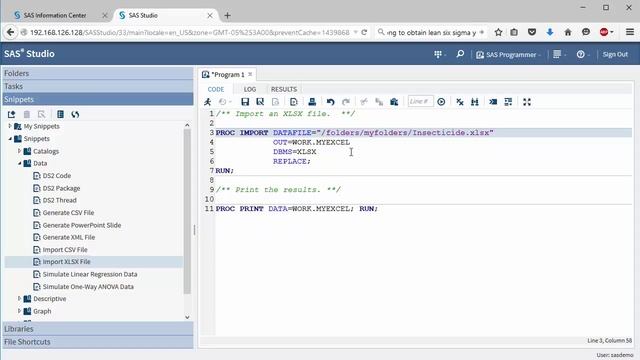Viewport: 640px width, 360px height.
Task: Switch to the RESULTS tab
Action: [x=284, y=89]
